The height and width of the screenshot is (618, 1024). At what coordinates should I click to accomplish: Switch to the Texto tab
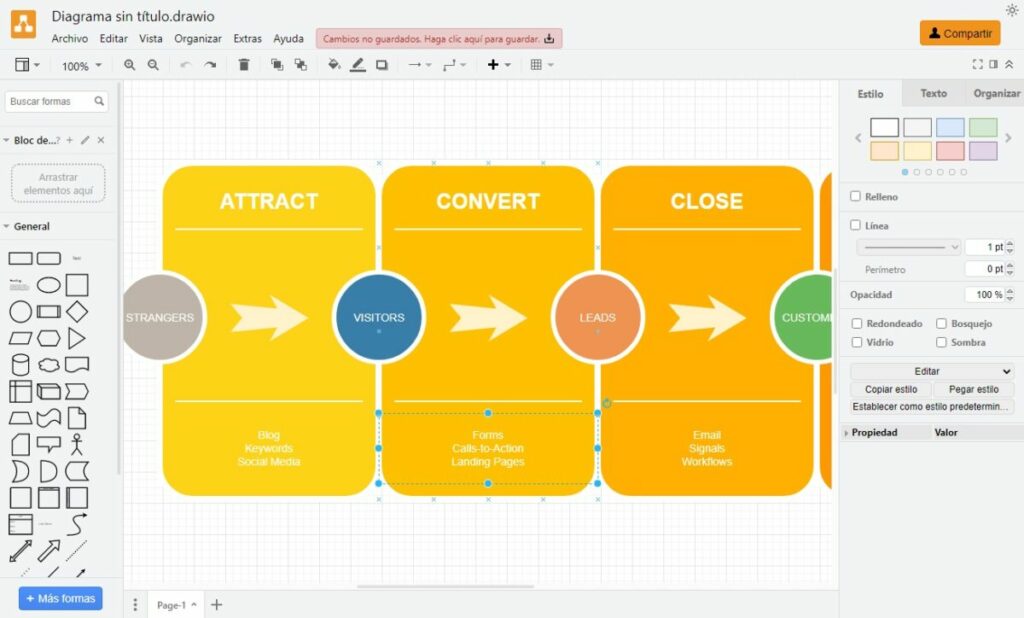tap(933, 93)
